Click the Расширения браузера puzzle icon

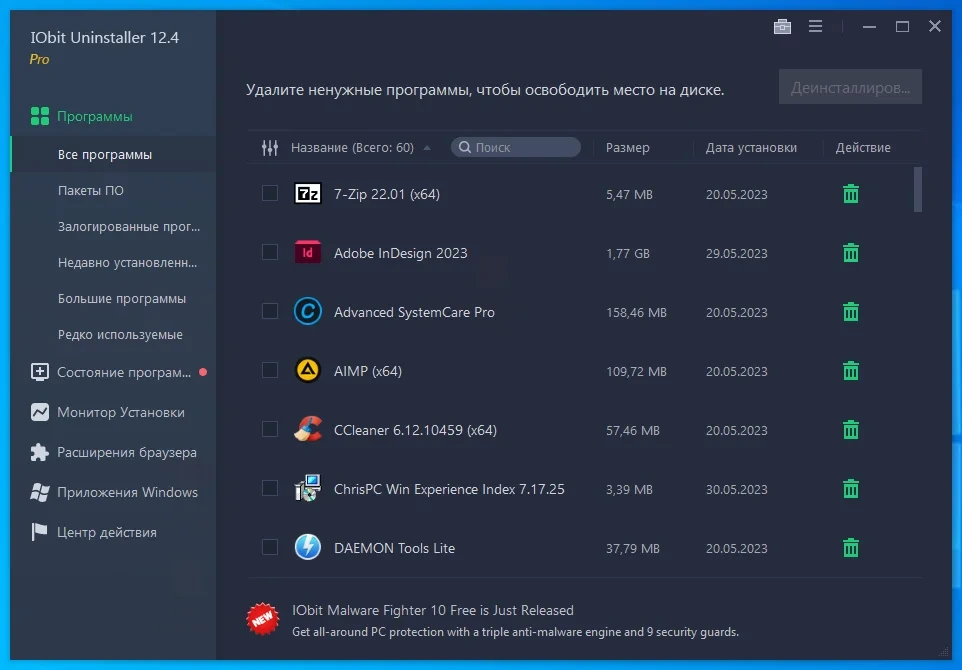tap(40, 452)
